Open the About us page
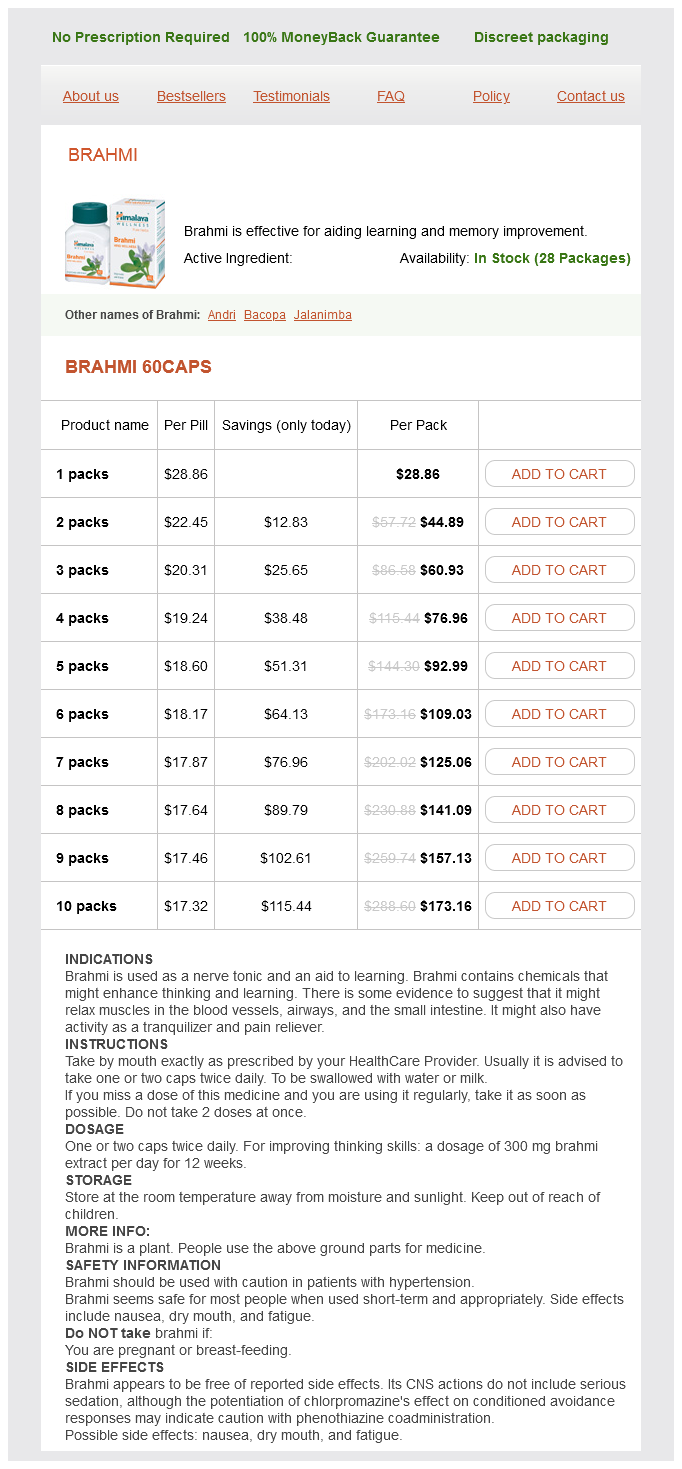This screenshot has width=682, height=1469. pos(91,96)
